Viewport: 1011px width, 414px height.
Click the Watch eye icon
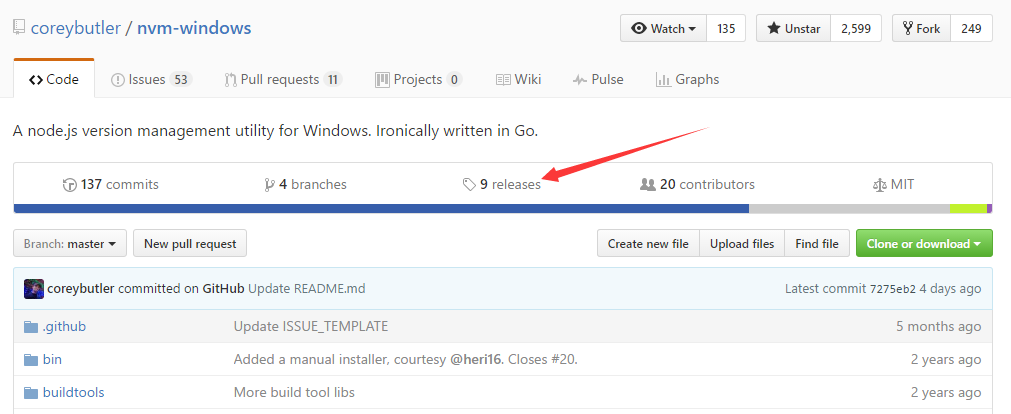pos(640,28)
